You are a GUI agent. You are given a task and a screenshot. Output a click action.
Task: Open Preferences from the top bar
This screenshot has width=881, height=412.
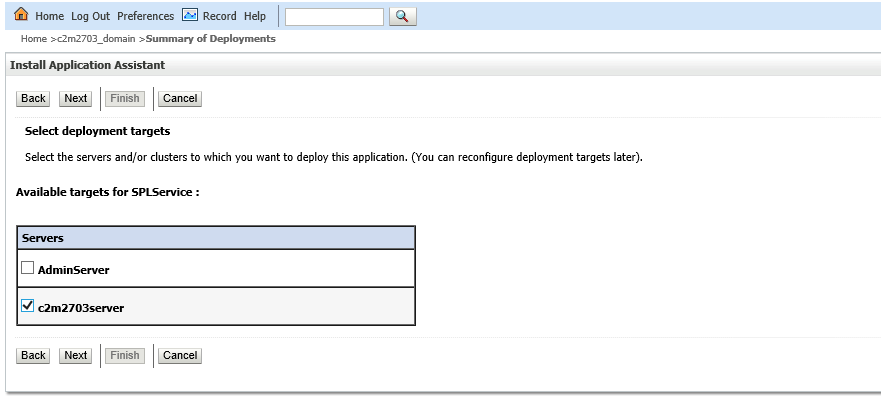(x=146, y=16)
